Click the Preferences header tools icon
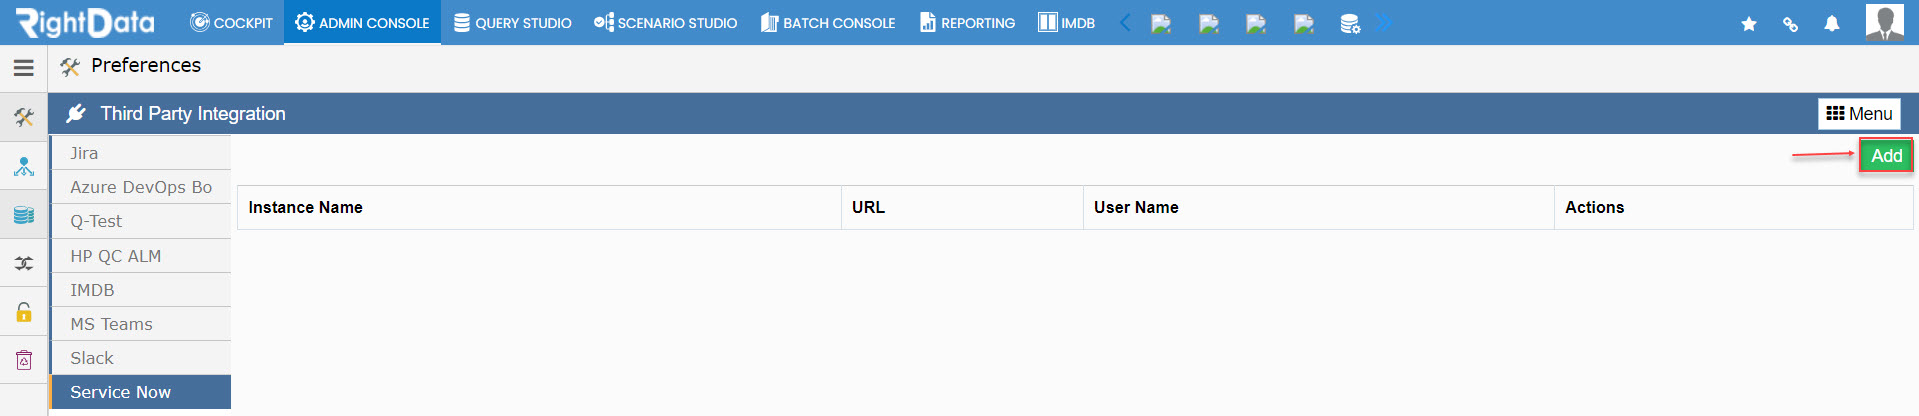1919x416 pixels. pos(70,67)
